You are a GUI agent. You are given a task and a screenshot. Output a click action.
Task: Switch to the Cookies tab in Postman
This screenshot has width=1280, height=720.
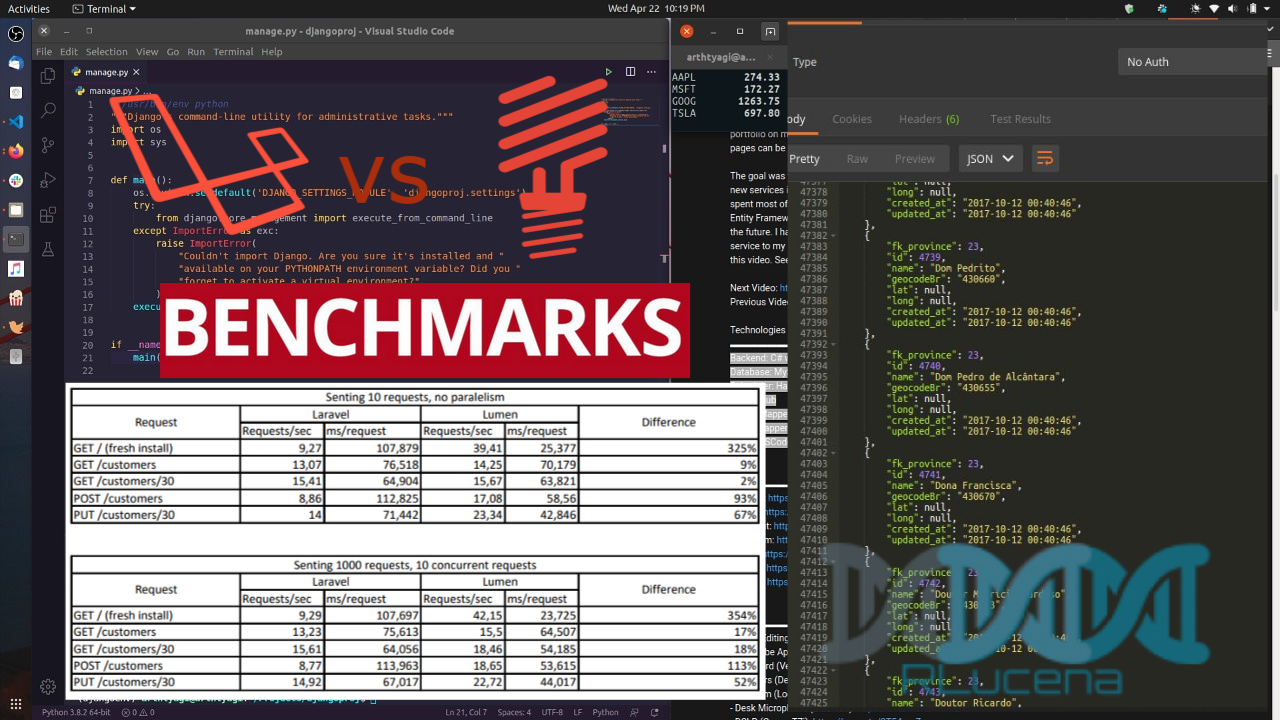pos(852,119)
